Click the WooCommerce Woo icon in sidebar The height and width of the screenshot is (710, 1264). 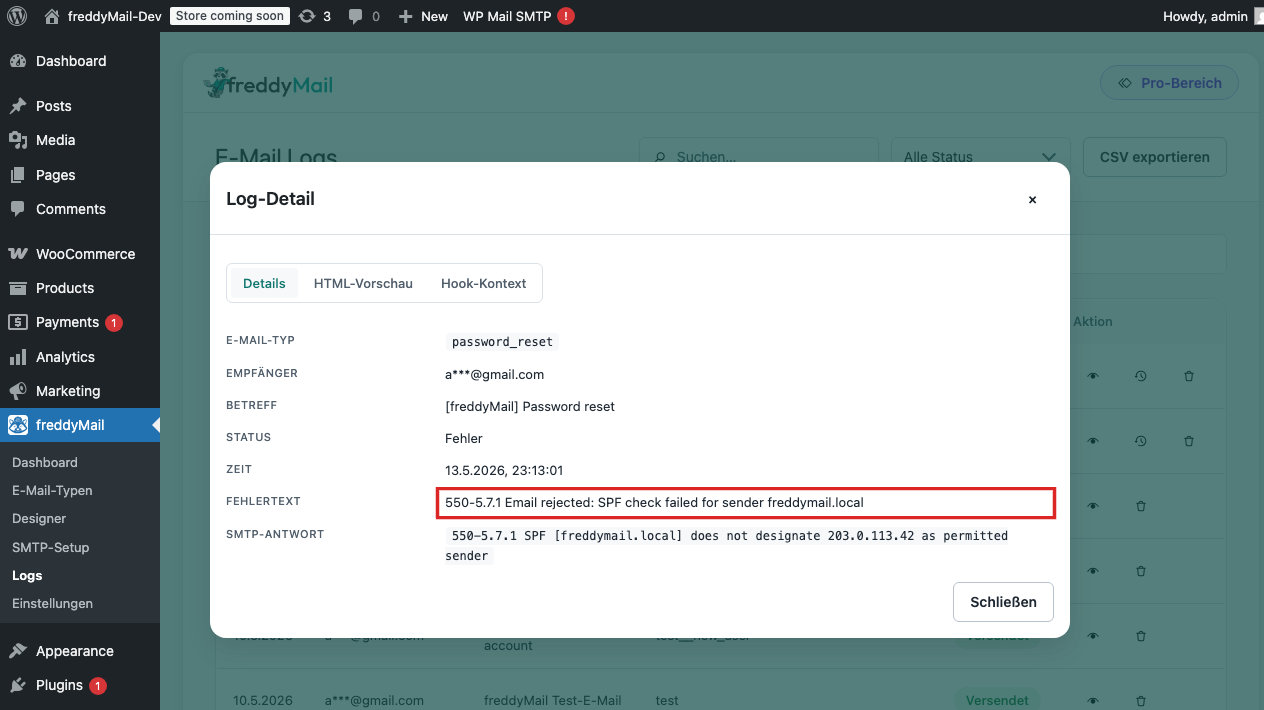pyautogui.click(x=18, y=254)
